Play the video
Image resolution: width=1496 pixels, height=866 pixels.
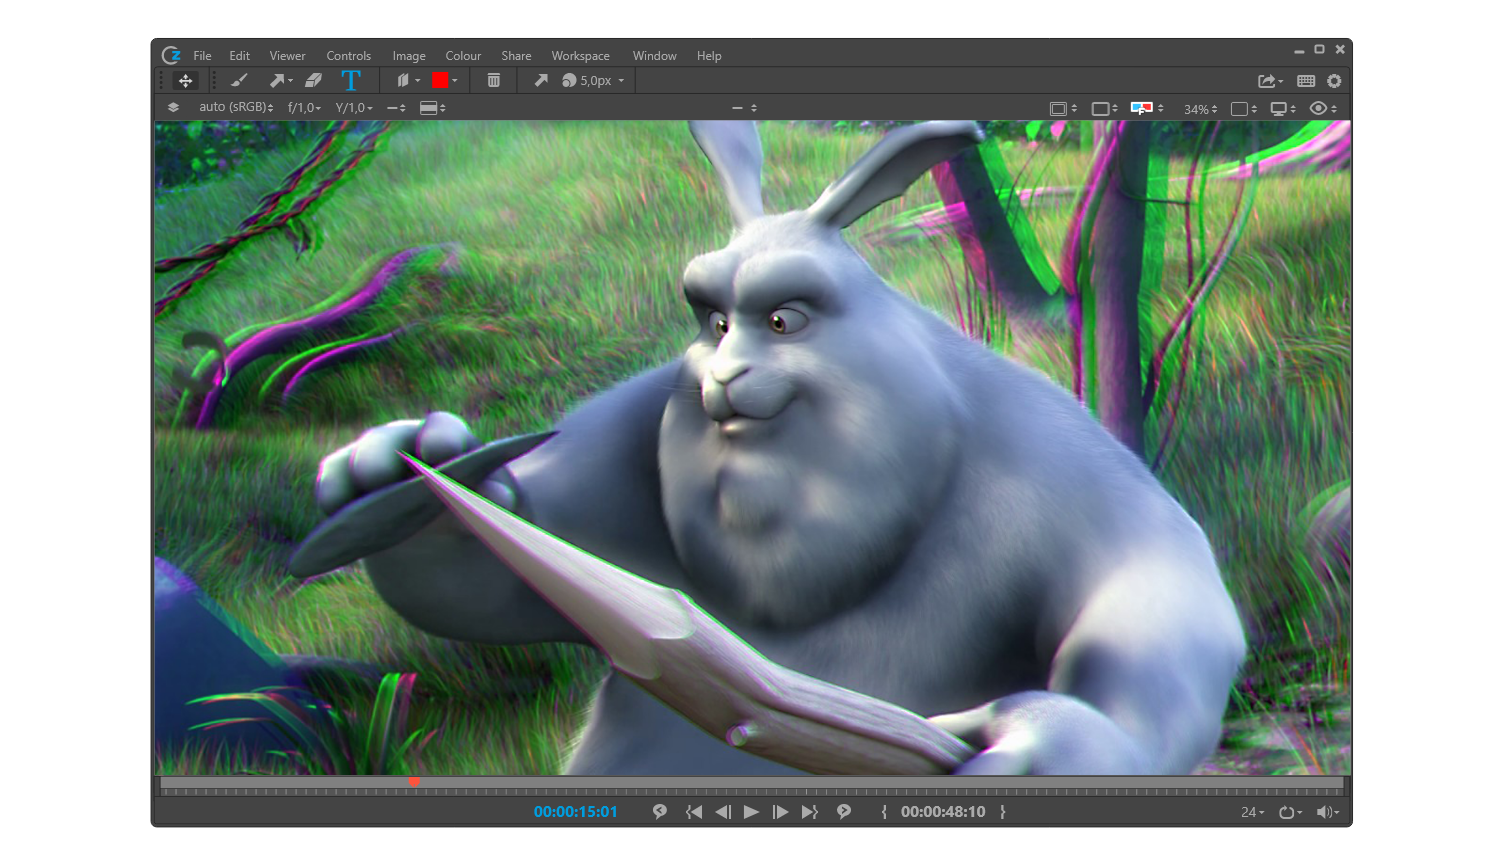pos(751,812)
